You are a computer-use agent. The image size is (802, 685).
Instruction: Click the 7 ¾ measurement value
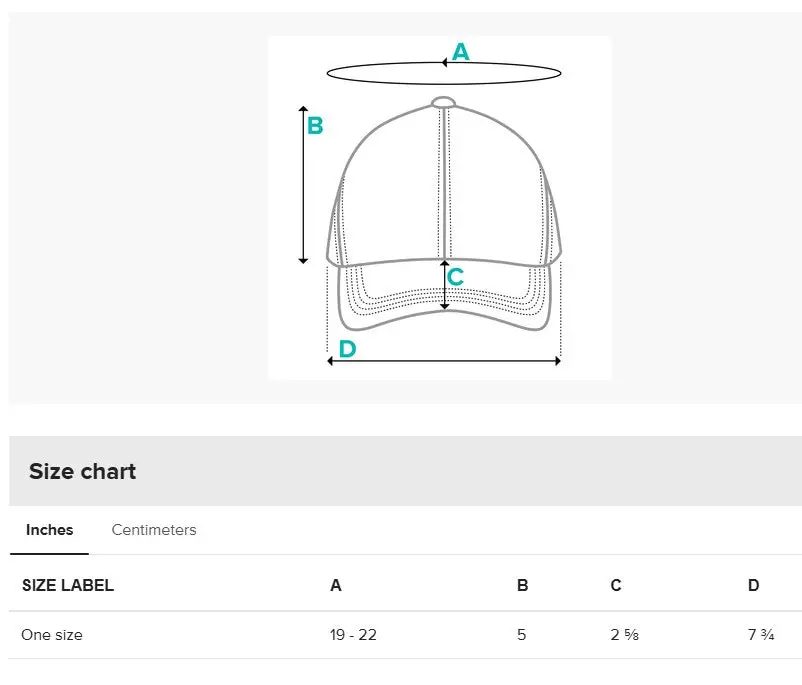coord(760,635)
